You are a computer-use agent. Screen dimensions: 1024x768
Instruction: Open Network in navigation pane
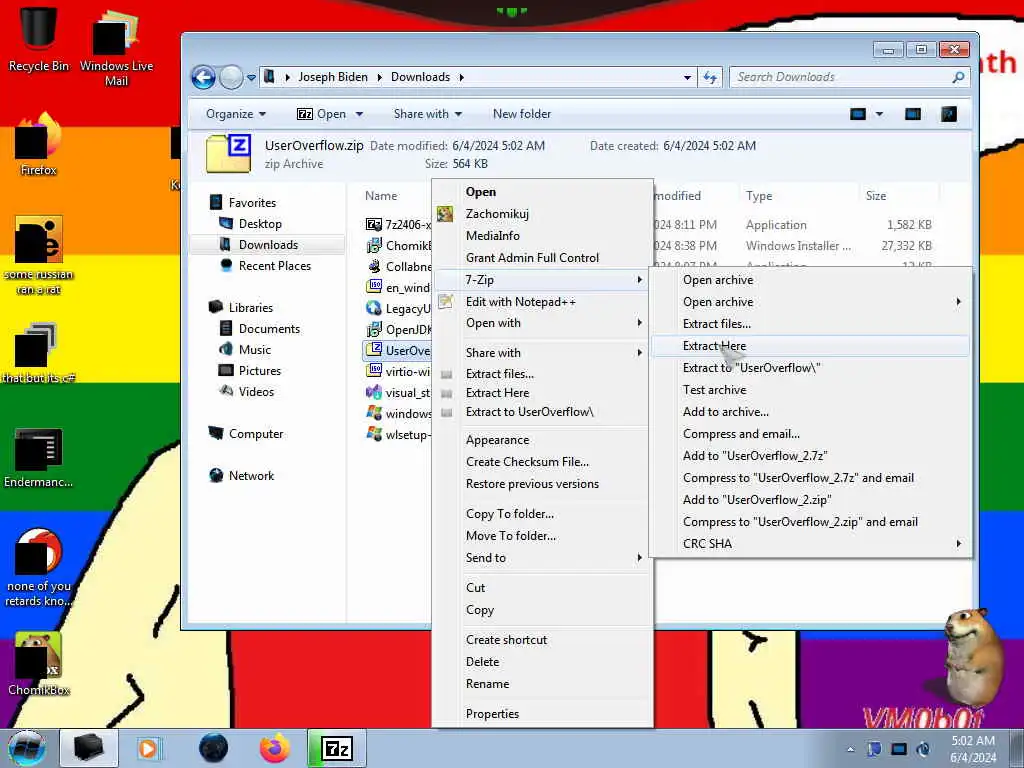click(x=251, y=475)
